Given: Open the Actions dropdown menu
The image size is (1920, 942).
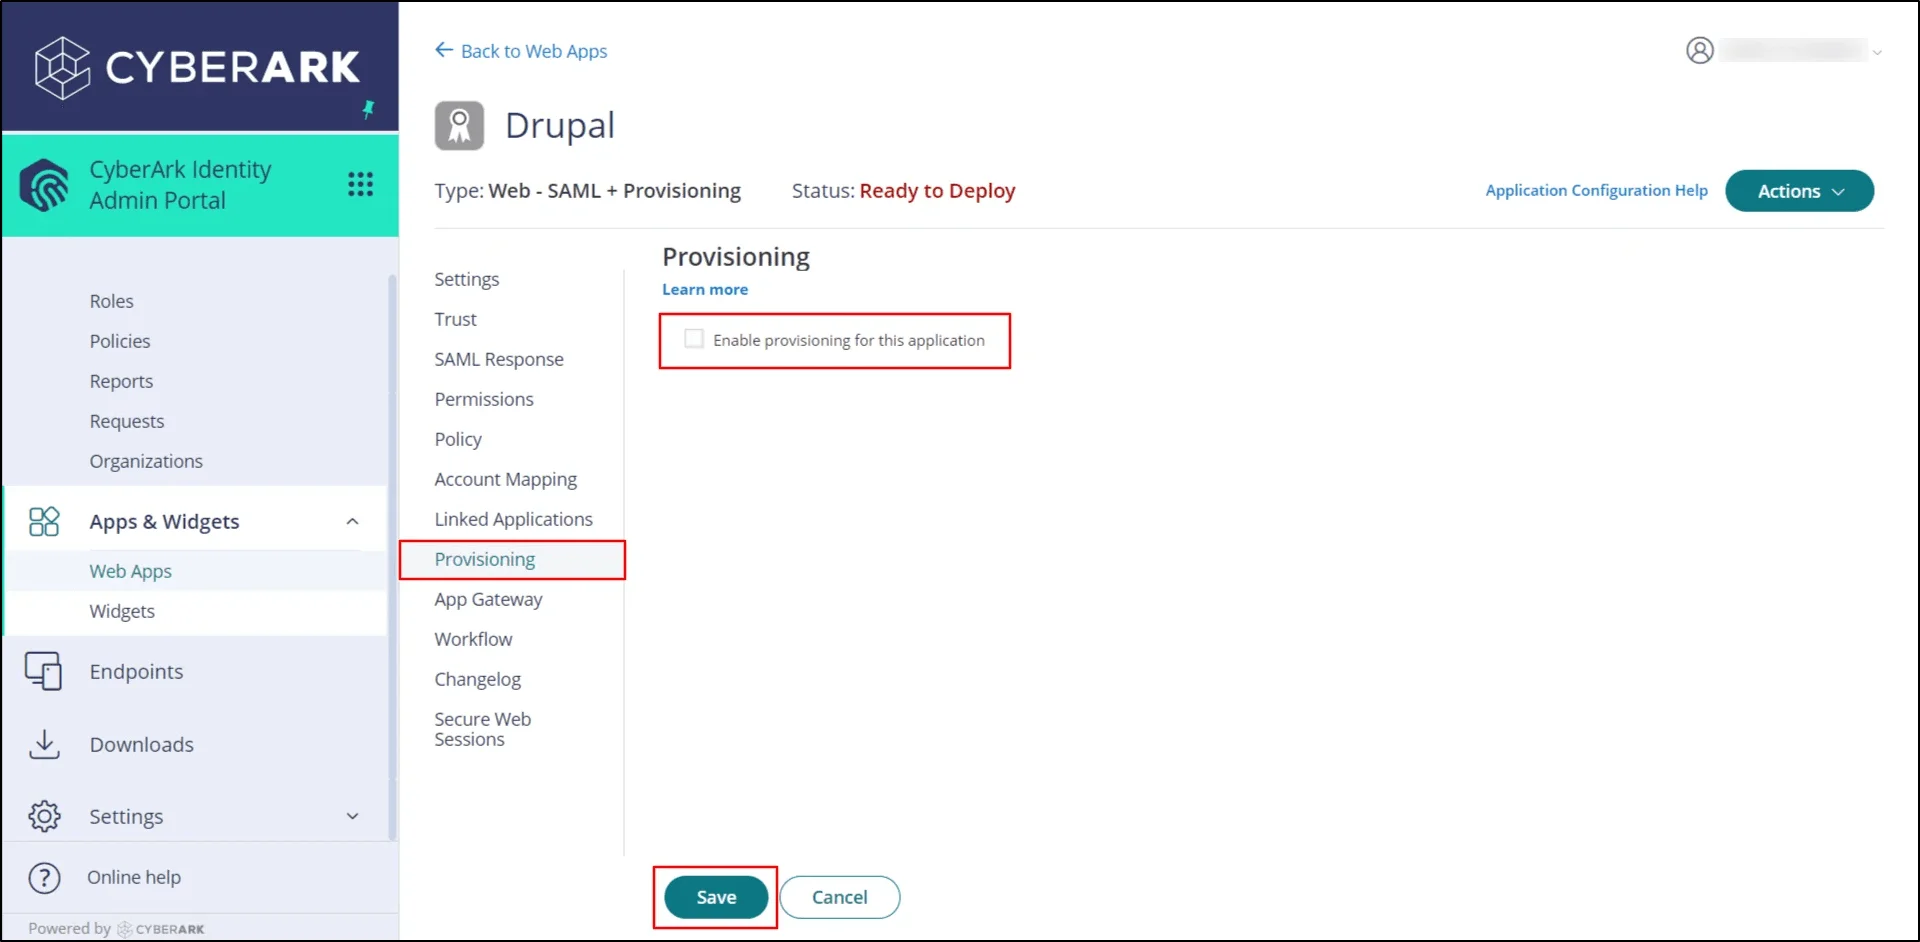Looking at the screenshot, I should tap(1799, 191).
